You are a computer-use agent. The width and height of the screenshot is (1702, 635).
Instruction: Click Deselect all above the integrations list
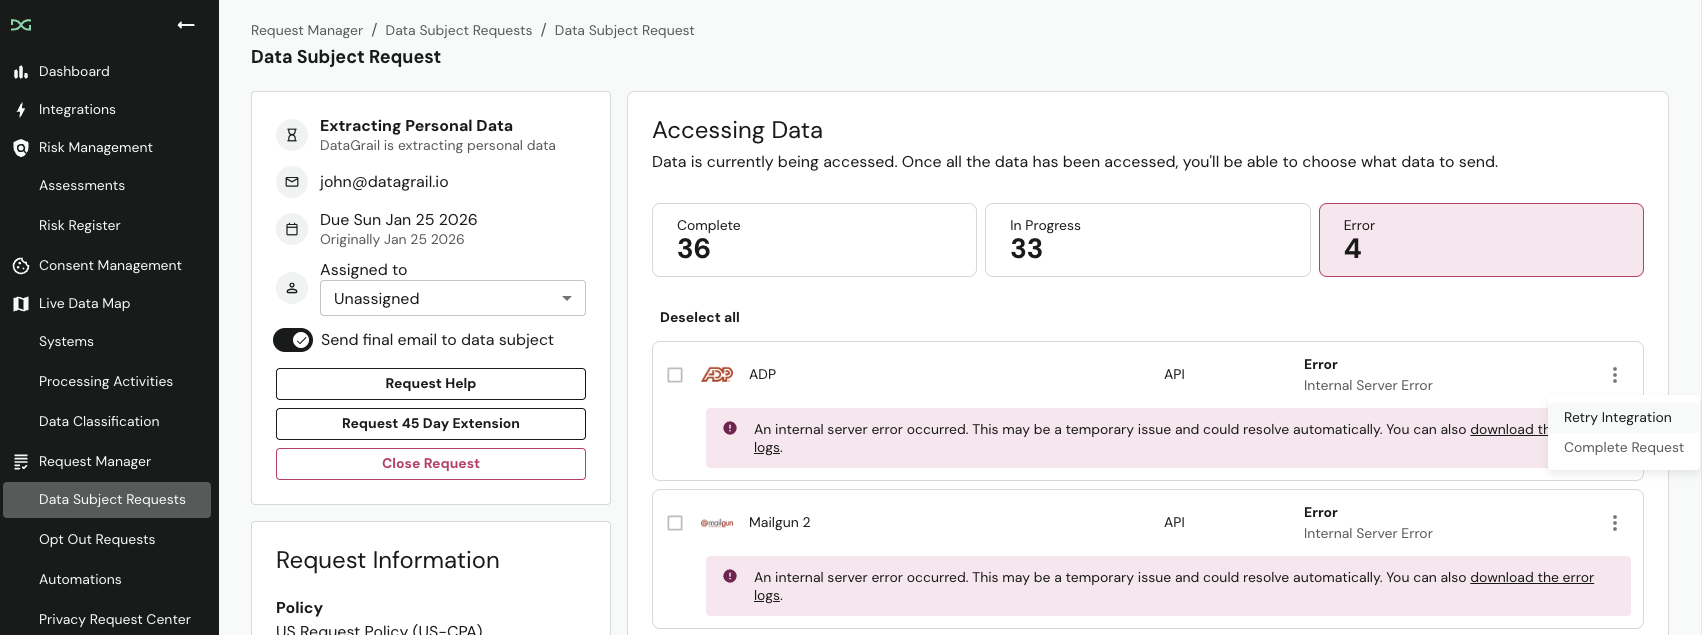[x=700, y=318]
